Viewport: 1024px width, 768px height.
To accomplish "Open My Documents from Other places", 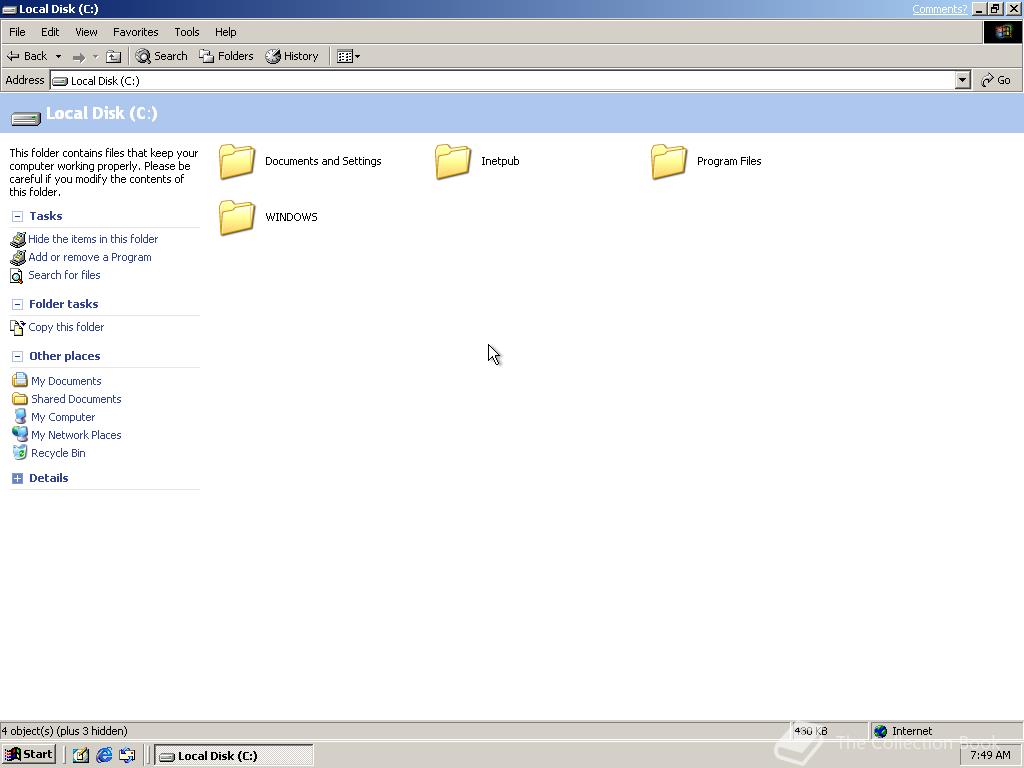I will [x=66, y=381].
